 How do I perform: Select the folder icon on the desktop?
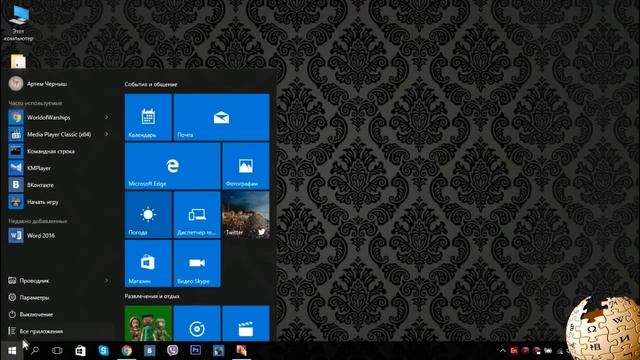[x=18, y=62]
